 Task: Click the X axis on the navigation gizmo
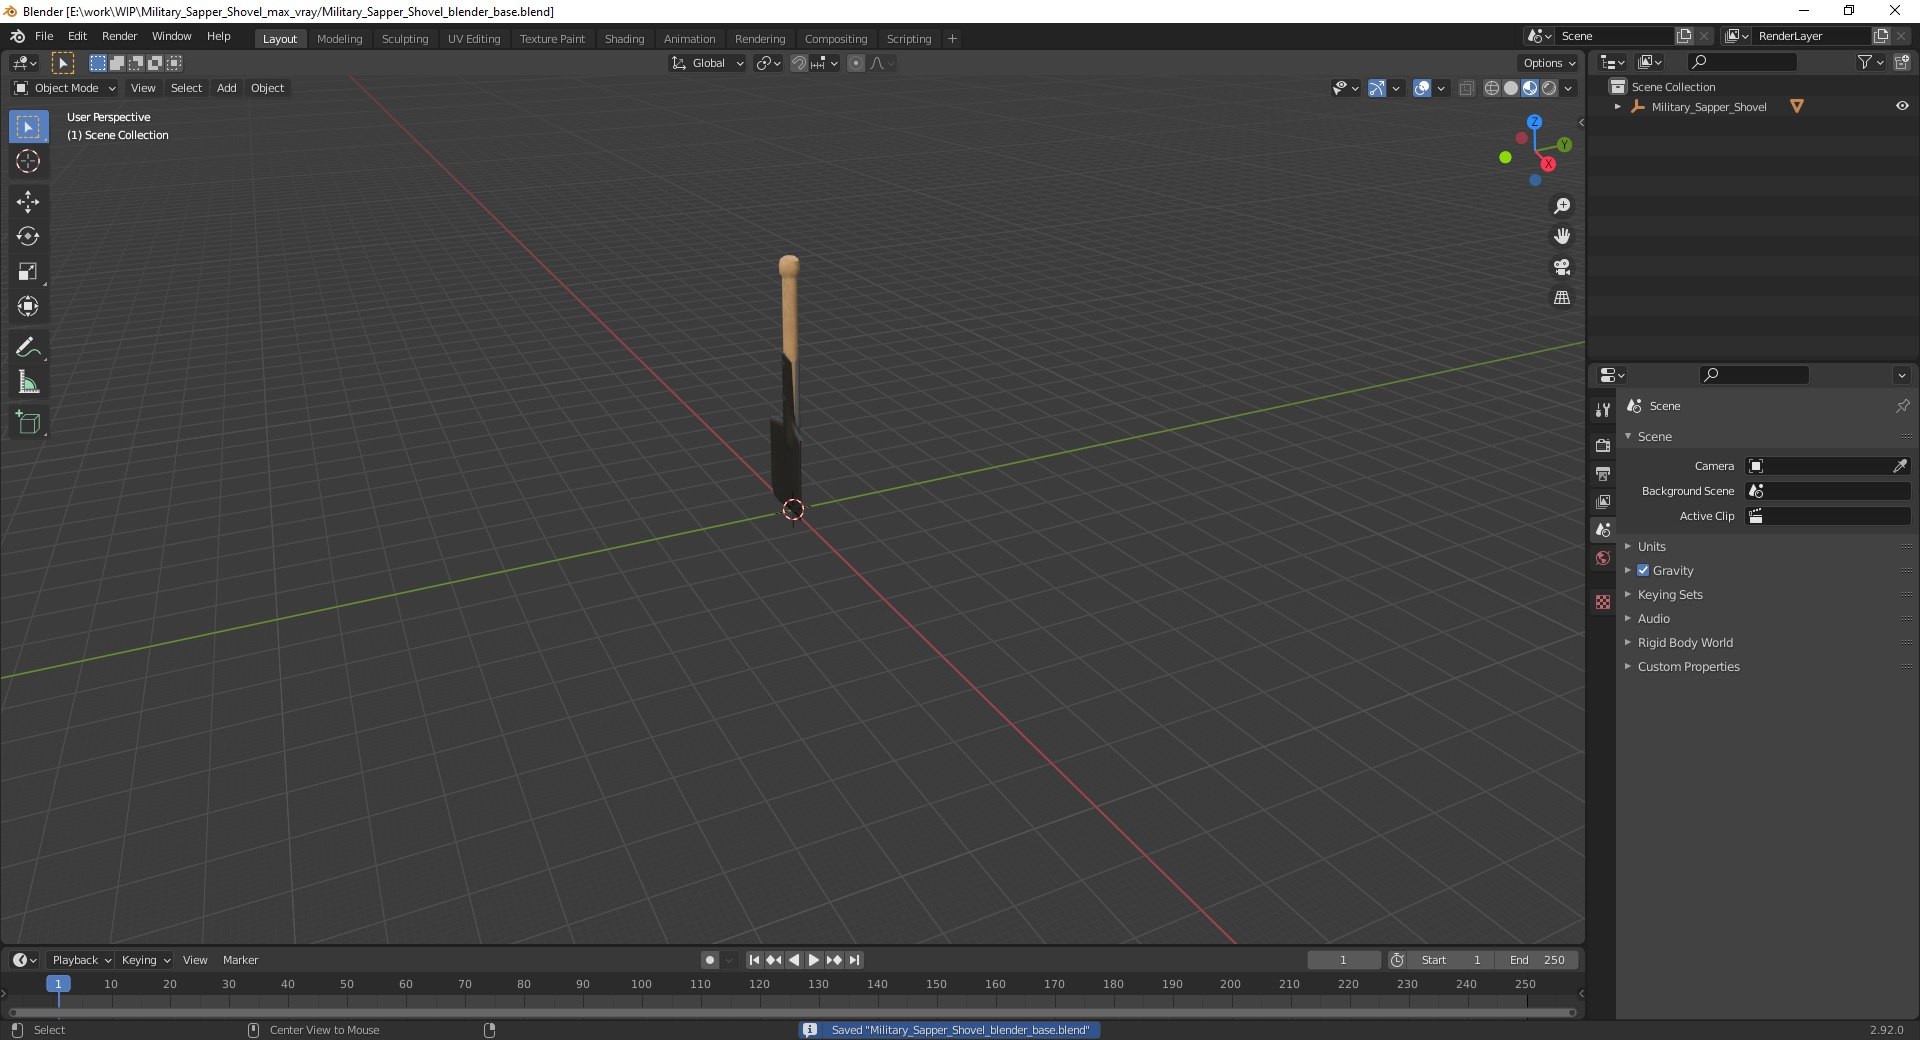point(1548,164)
